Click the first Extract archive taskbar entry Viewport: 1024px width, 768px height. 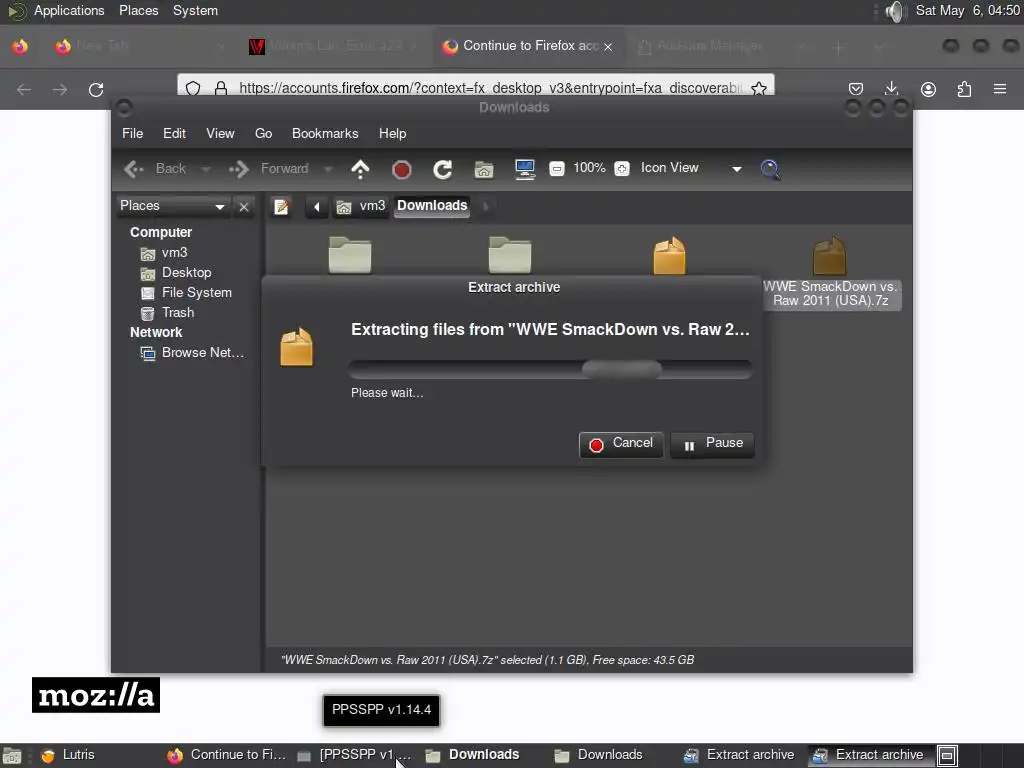coord(739,756)
